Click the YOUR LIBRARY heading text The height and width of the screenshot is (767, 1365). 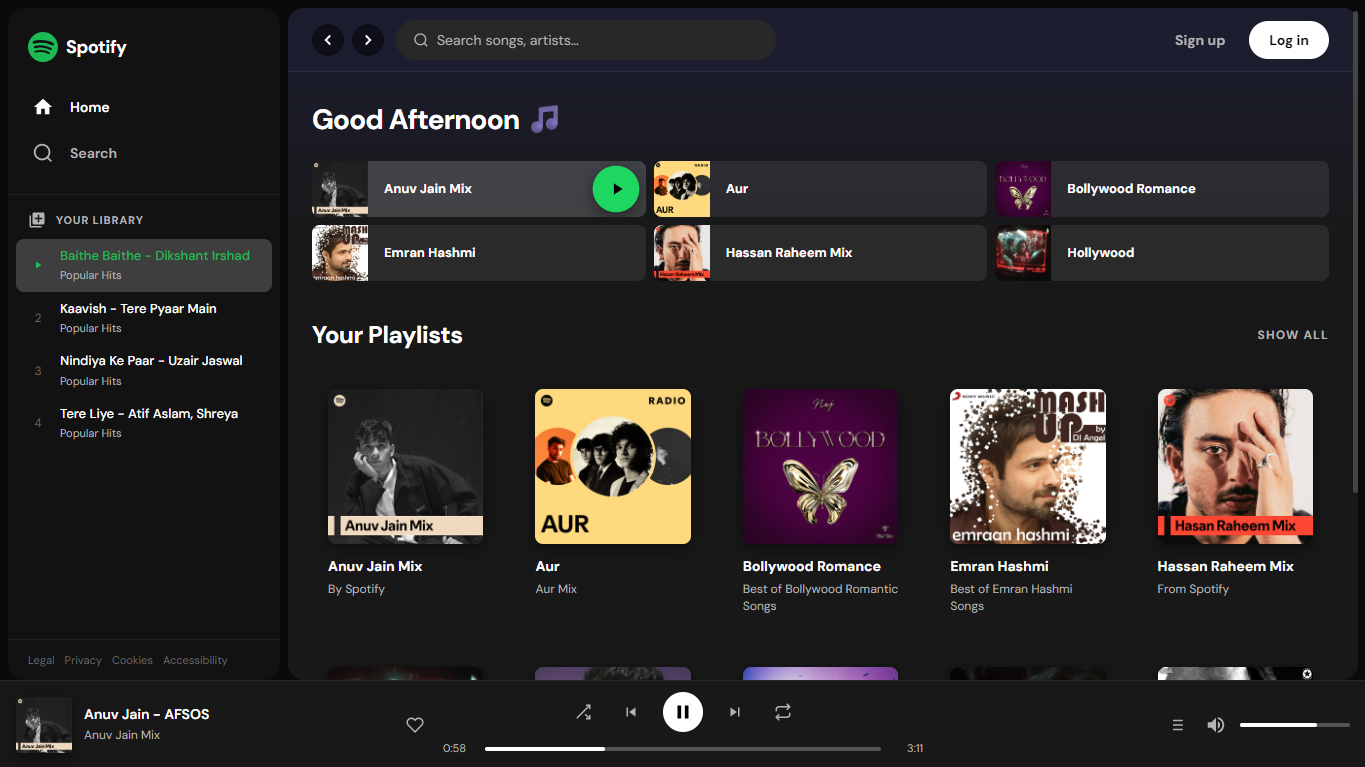[99, 220]
